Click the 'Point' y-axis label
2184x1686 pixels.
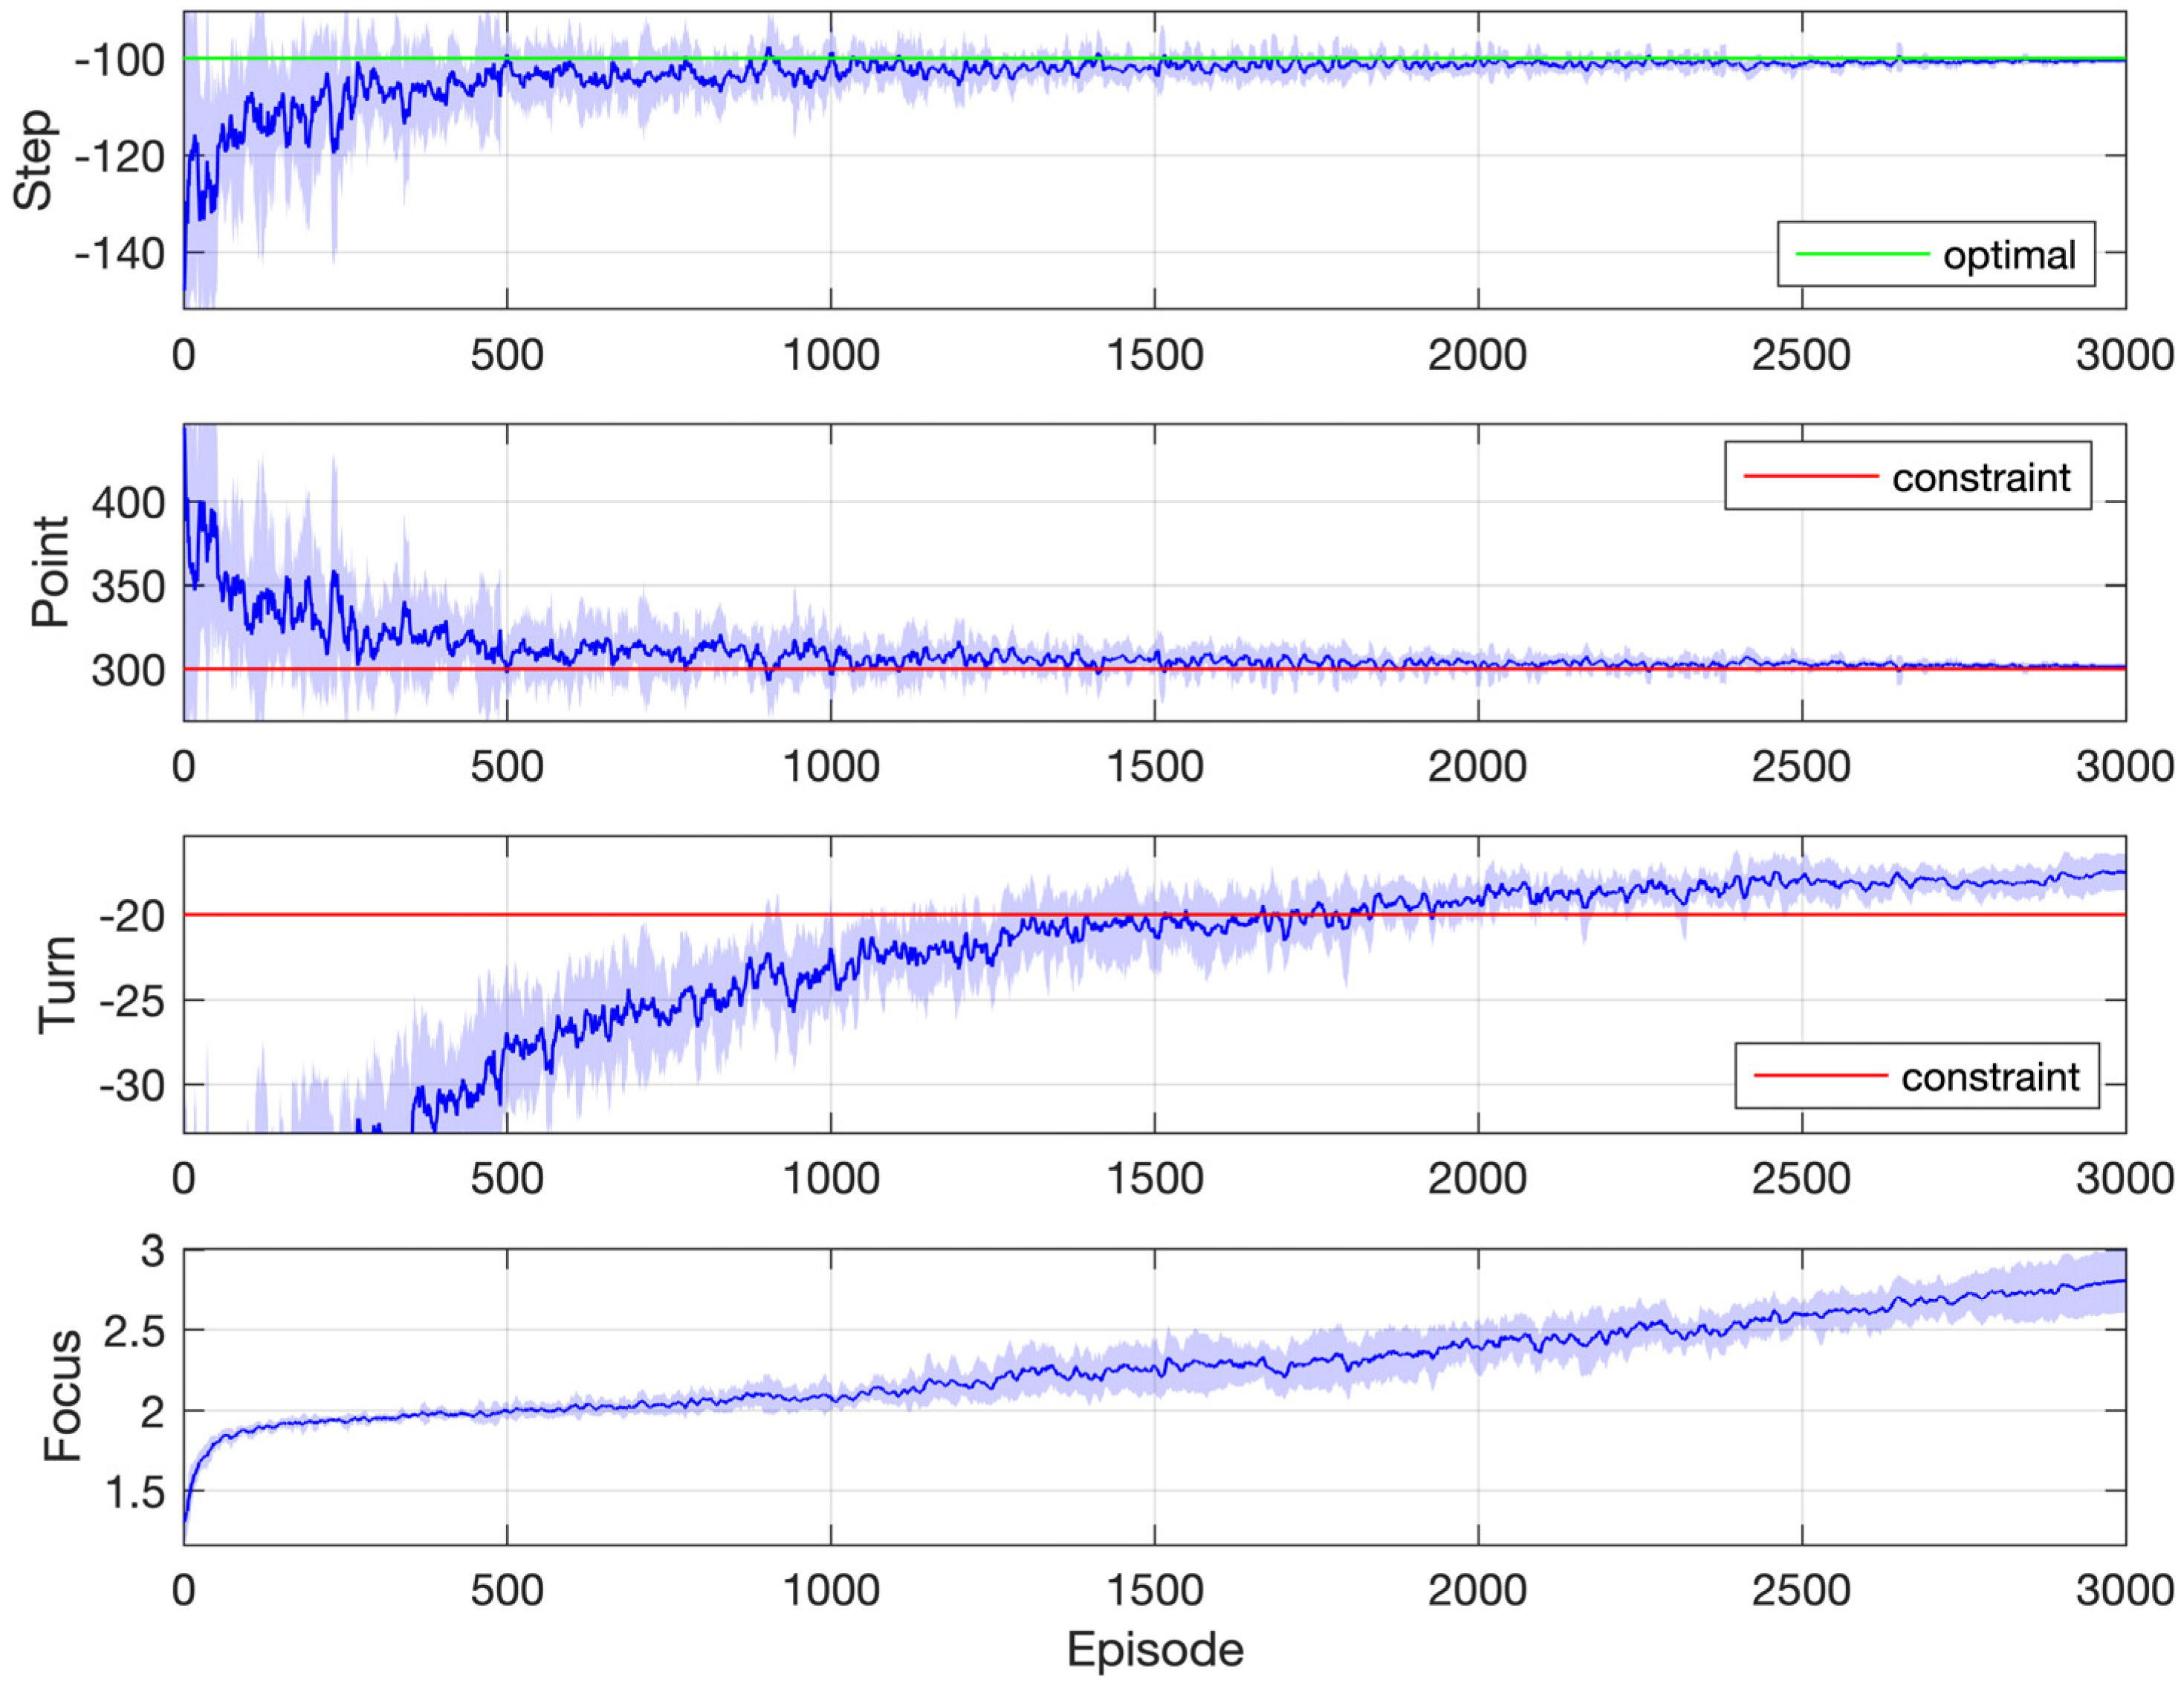tap(50, 572)
